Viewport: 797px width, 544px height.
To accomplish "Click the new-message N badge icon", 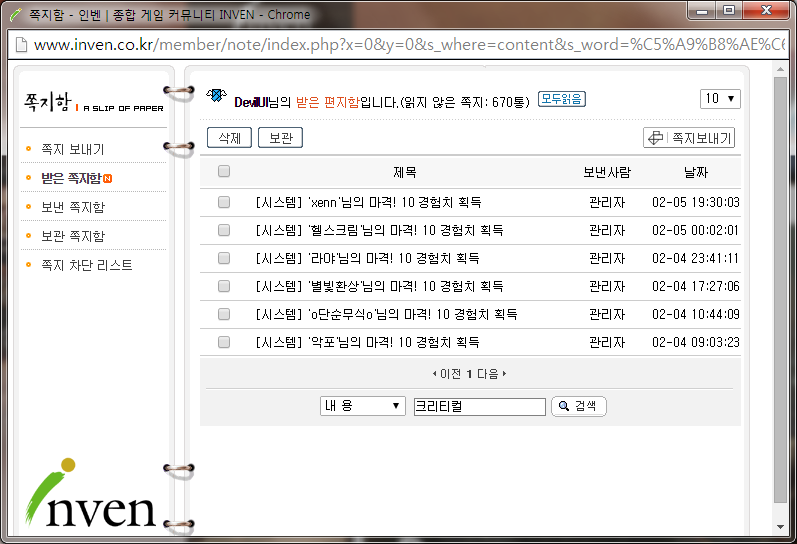I will point(108,179).
